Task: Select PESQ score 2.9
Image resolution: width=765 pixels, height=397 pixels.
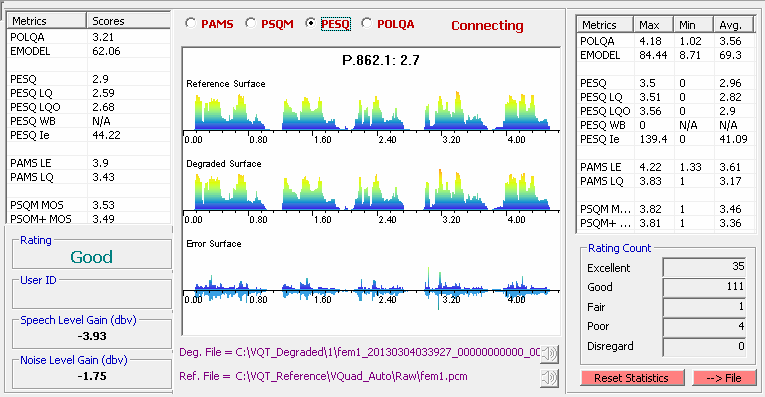Action: 101,79
